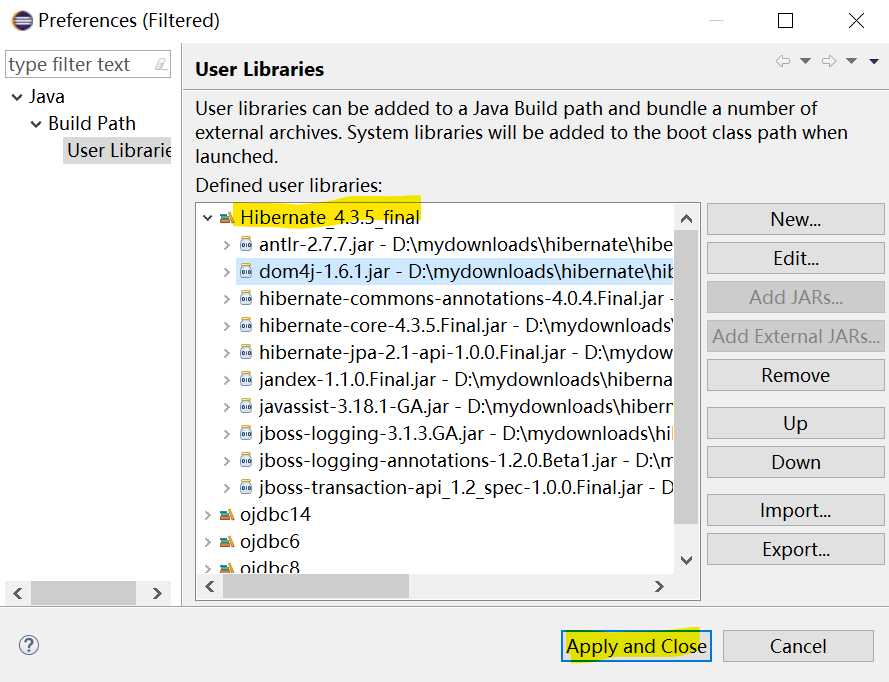The height and width of the screenshot is (682, 889).
Task: Go forward with the right arrow navigation icon
Action: click(x=828, y=61)
